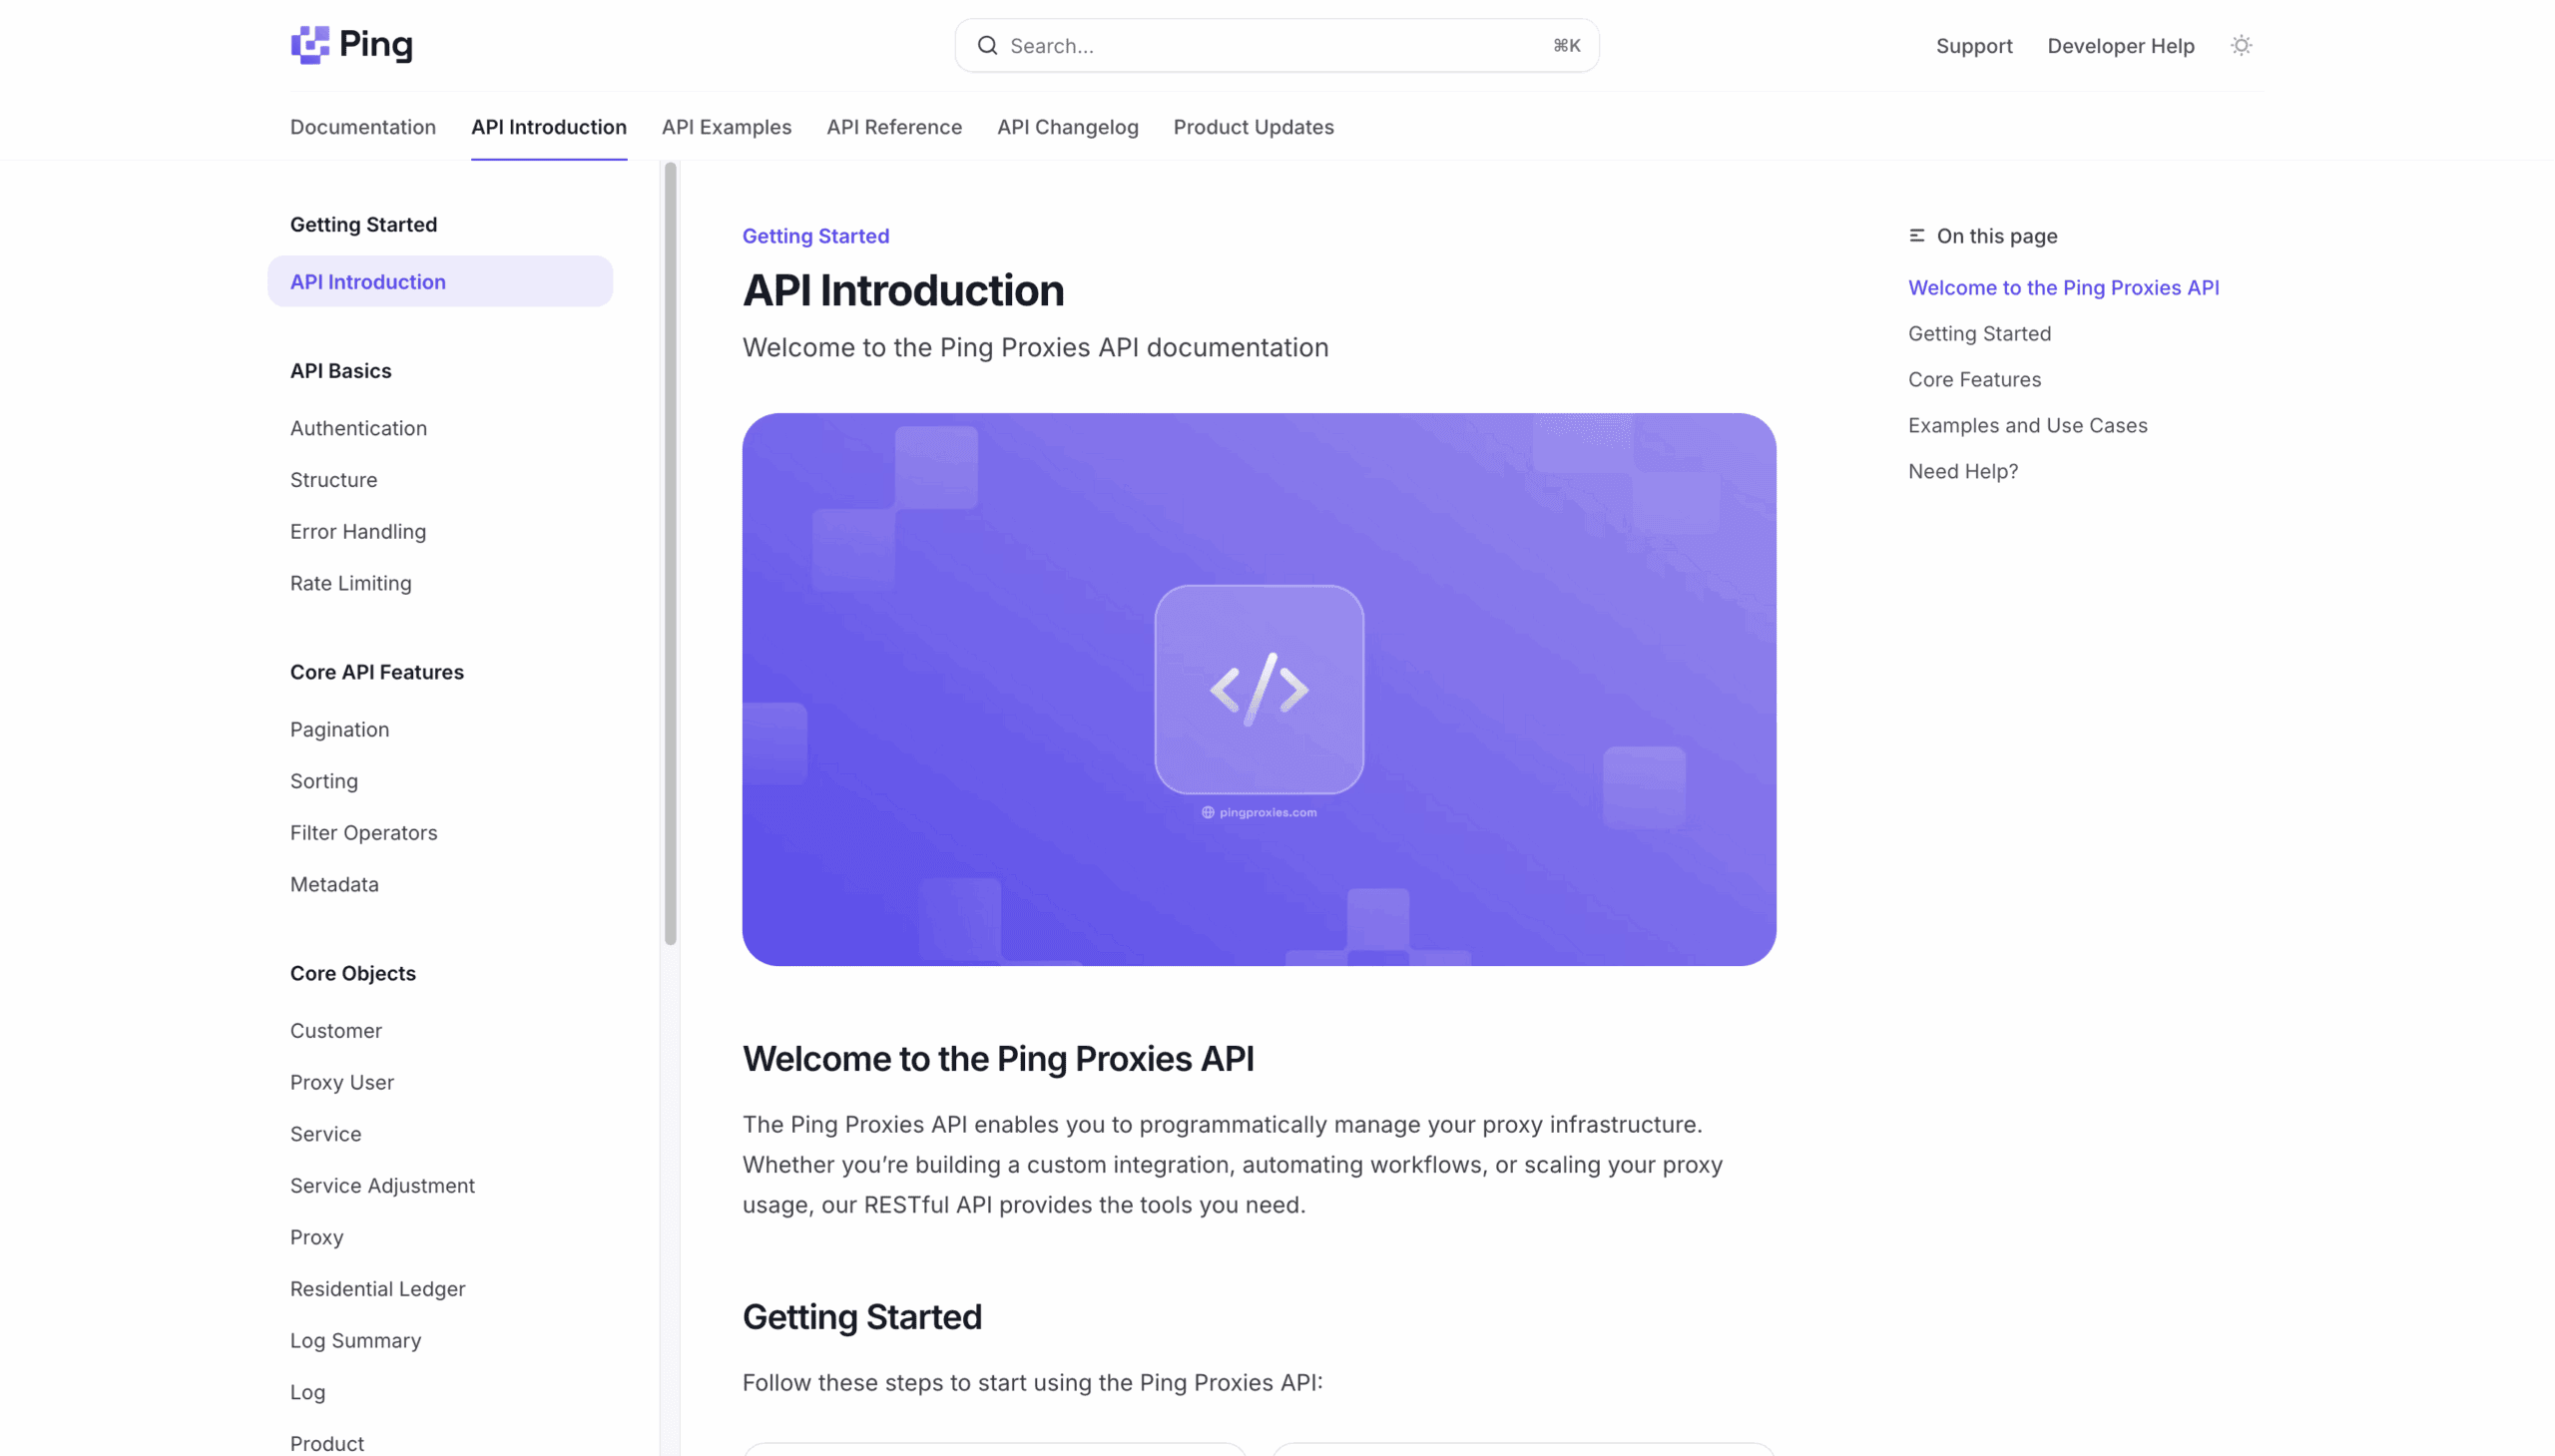
Task: Go to the Product Updates tab
Action: coord(1253,127)
